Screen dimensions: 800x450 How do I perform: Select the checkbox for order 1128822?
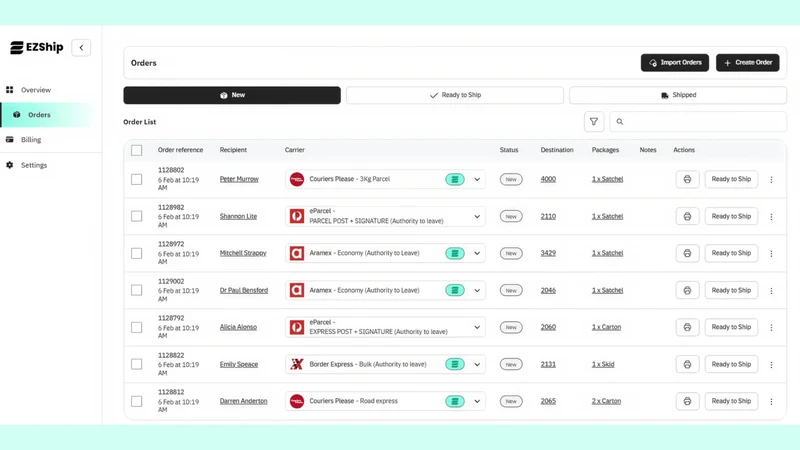pos(137,364)
